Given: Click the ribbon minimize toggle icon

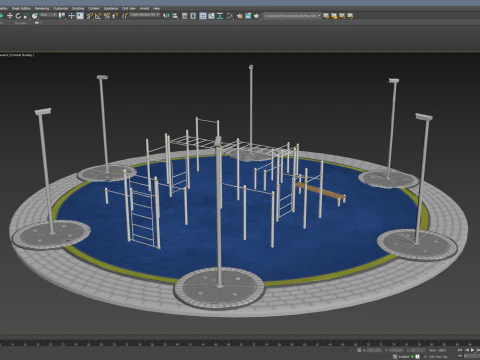Looking at the screenshot, I should point(37,23).
